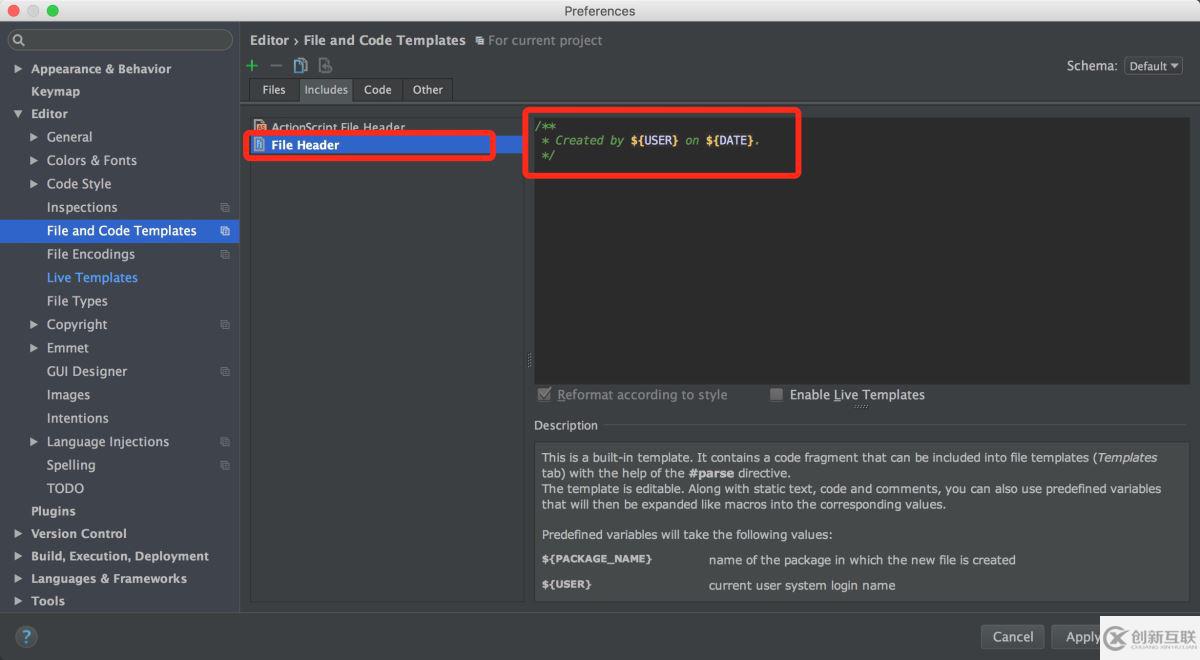Open the Schema dropdown
Image resolution: width=1200 pixels, height=660 pixels.
(x=1153, y=66)
